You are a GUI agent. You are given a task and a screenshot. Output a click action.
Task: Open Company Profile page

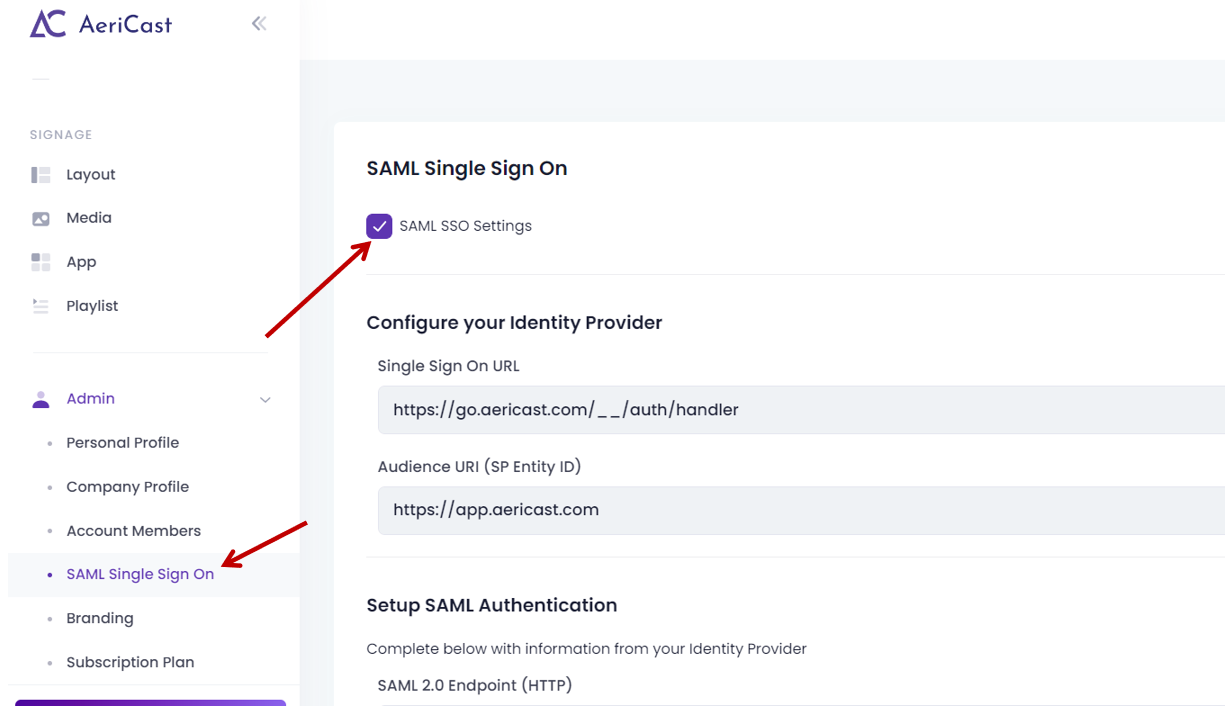coord(128,487)
